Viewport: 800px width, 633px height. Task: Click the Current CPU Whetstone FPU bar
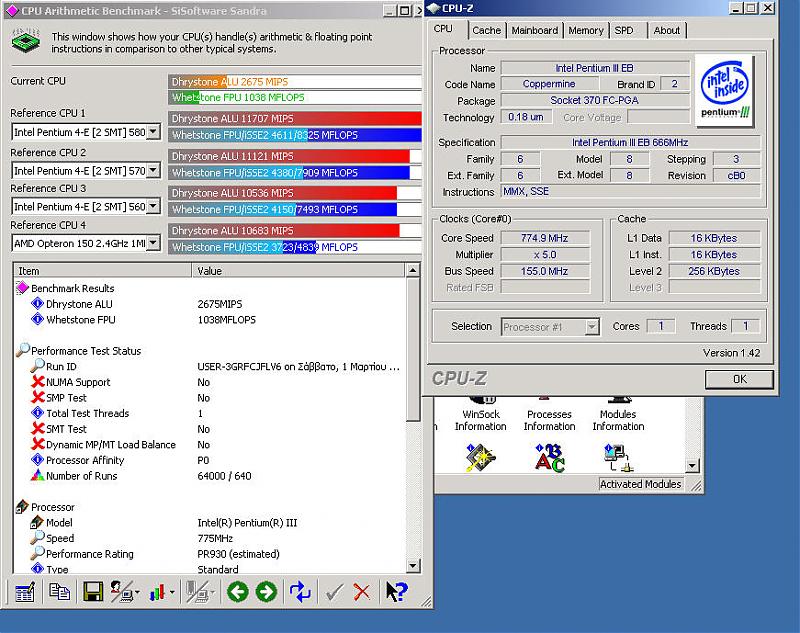point(295,97)
